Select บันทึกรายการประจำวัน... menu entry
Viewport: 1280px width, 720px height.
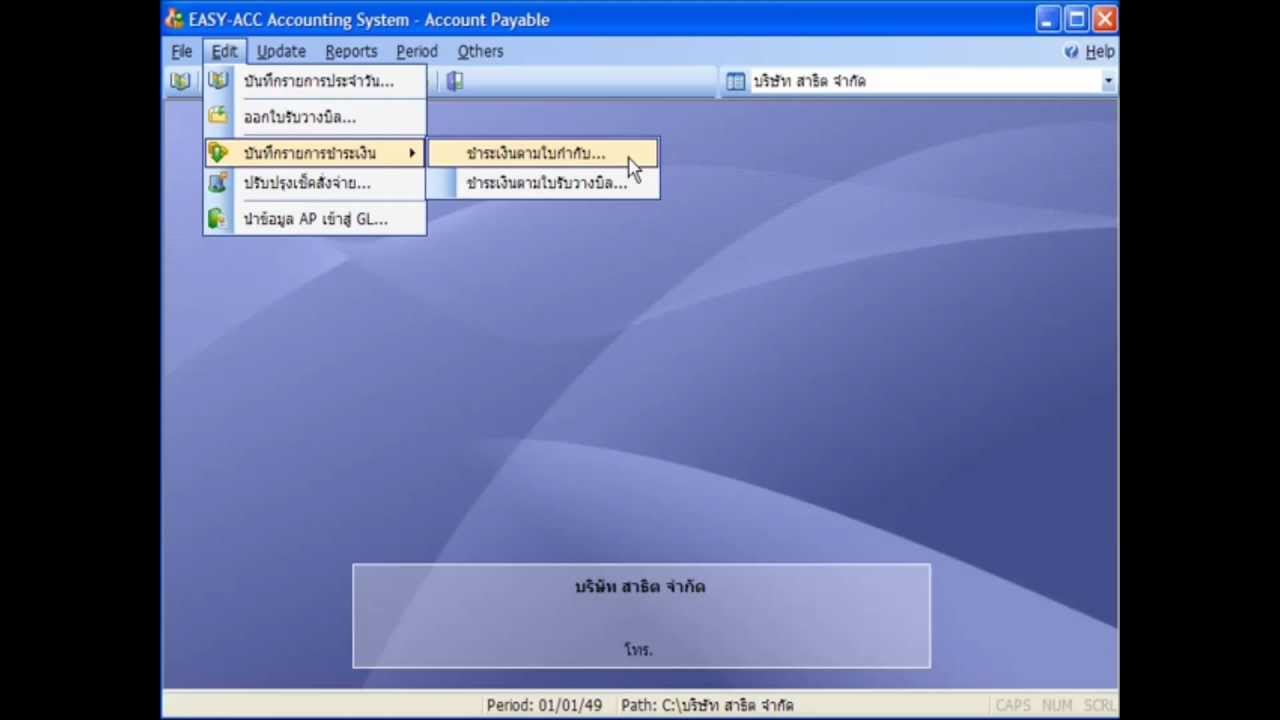315,81
